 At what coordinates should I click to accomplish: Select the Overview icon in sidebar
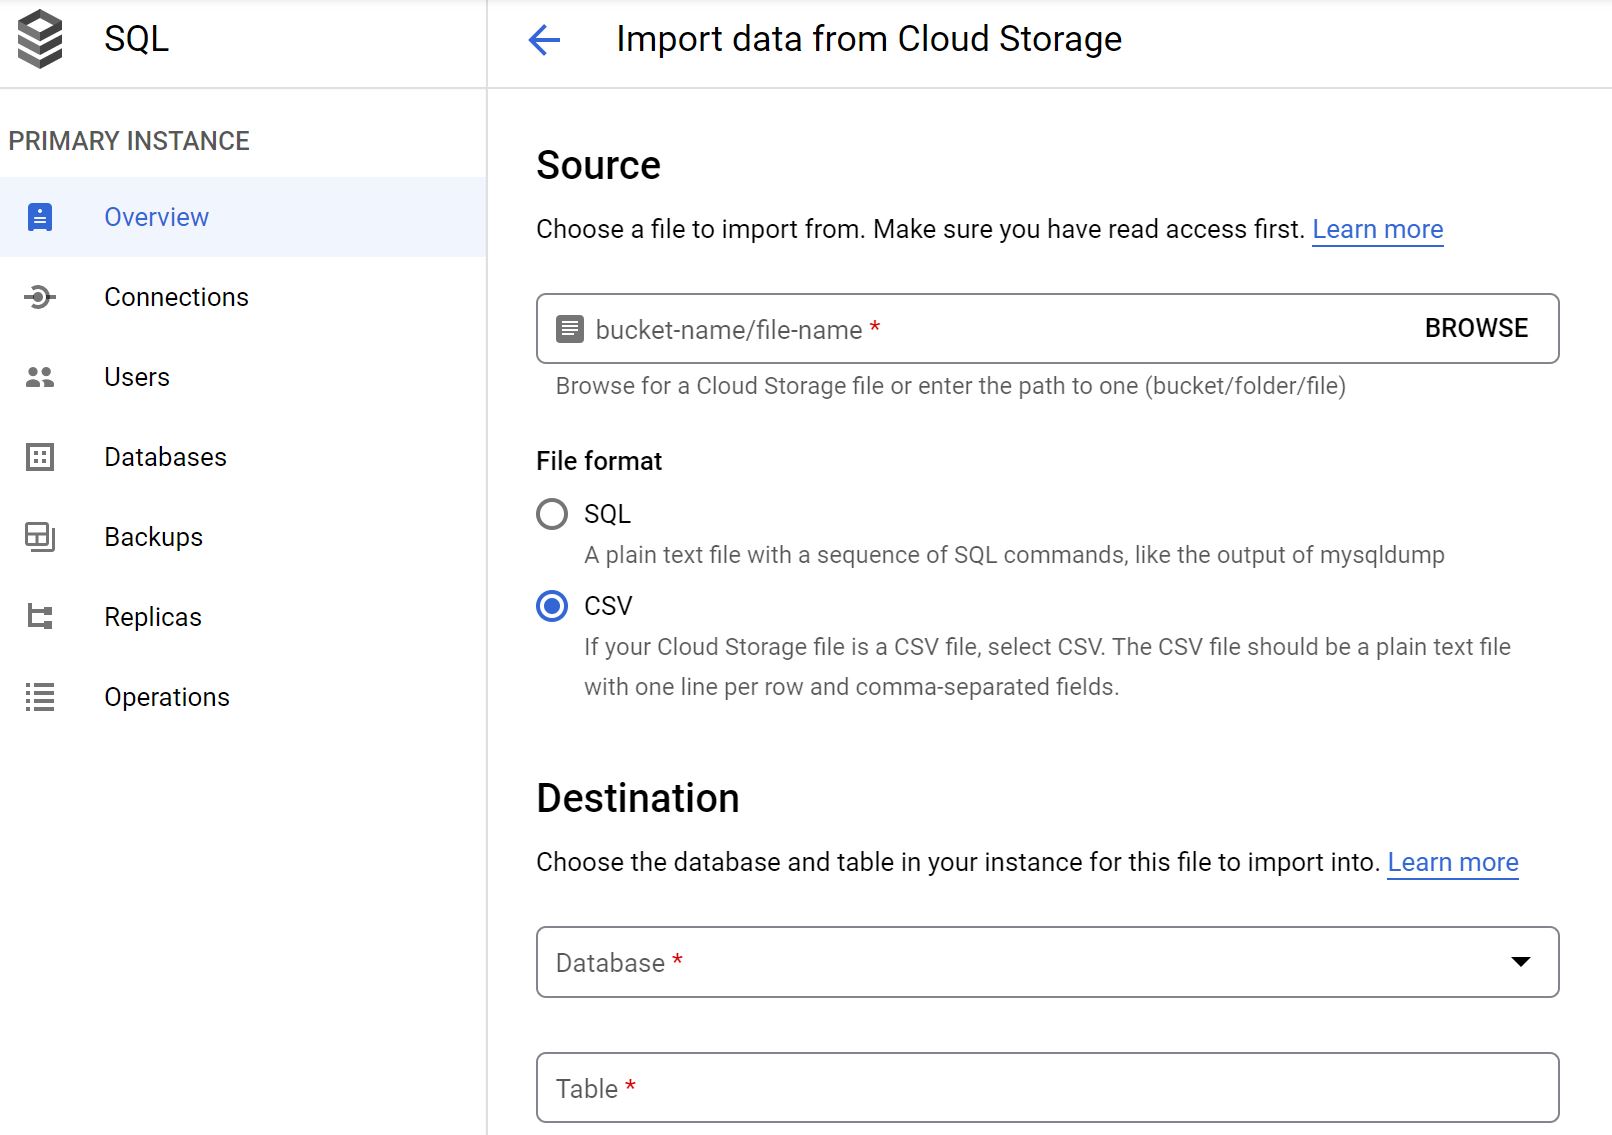40,216
